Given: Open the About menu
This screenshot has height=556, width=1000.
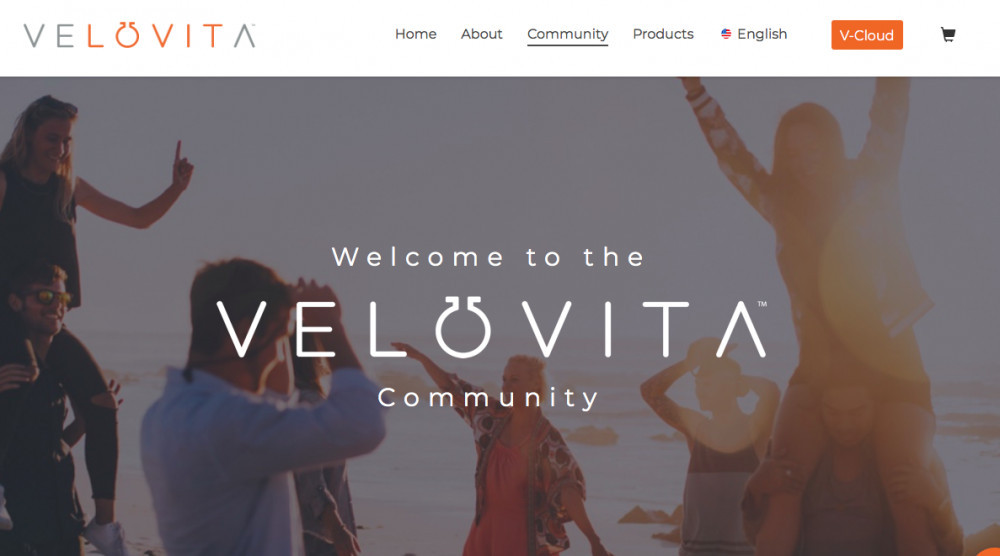Looking at the screenshot, I should click(482, 34).
